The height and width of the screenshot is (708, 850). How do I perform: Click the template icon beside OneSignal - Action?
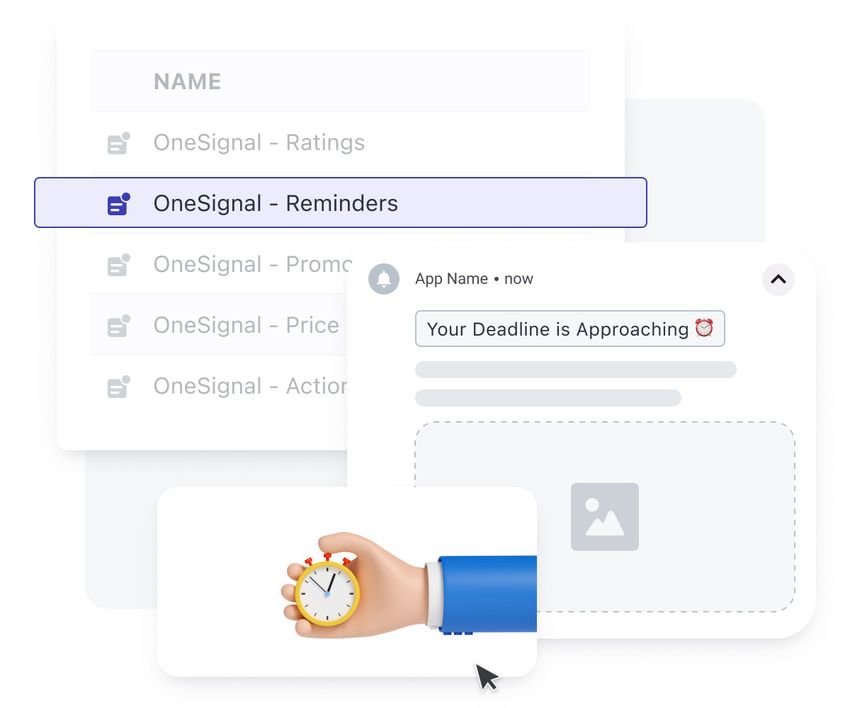point(119,387)
